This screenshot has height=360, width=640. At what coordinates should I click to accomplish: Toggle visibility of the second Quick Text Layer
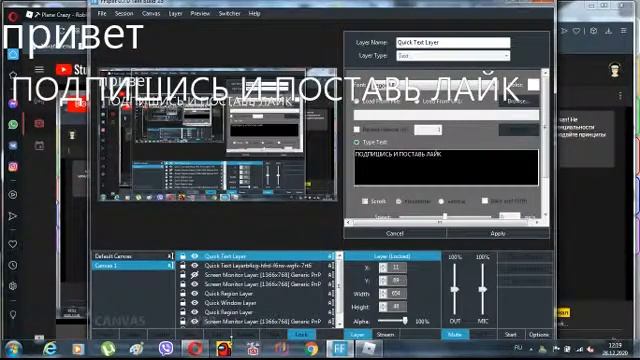click(x=195, y=266)
